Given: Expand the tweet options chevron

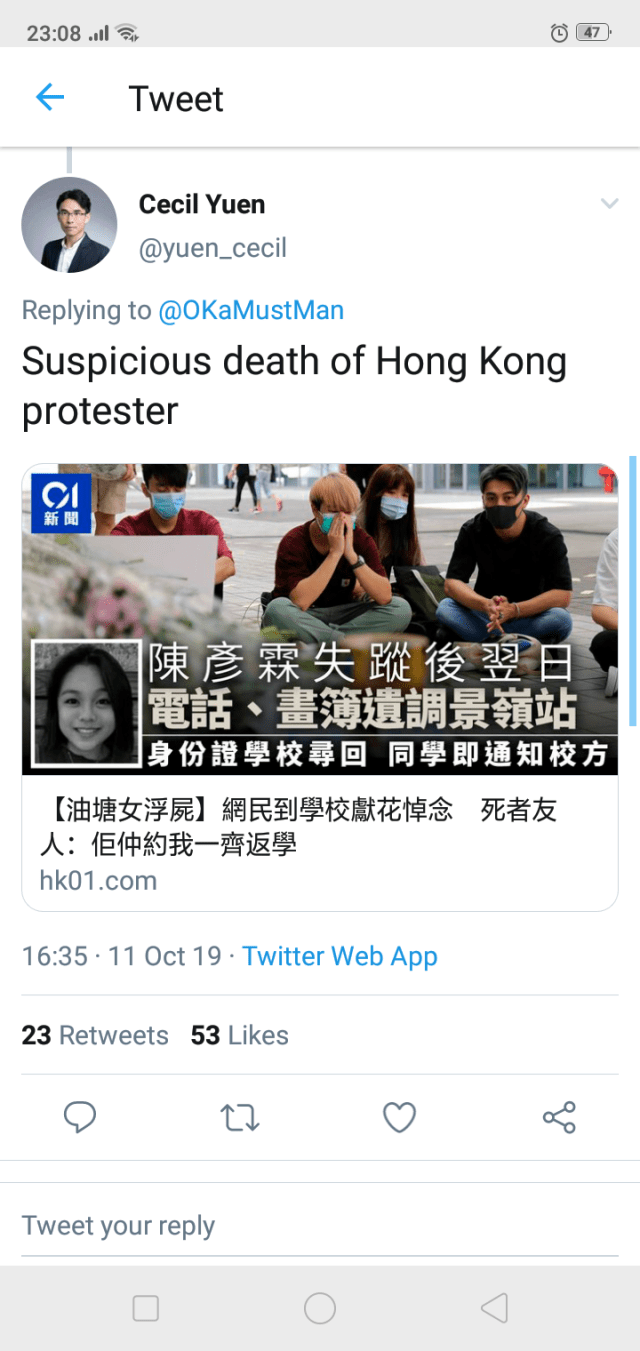Looking at the screenshot, I should pos(609,204).
